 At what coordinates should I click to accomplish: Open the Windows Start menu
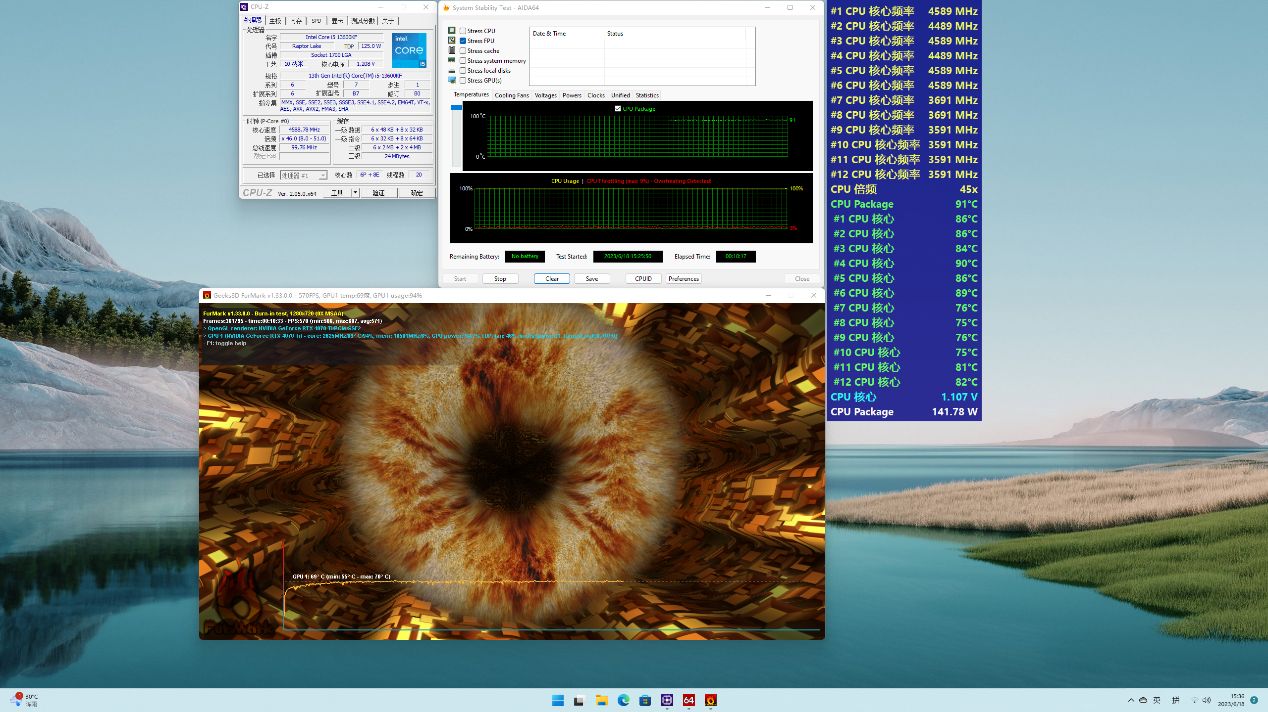click(x=558, y=700)
